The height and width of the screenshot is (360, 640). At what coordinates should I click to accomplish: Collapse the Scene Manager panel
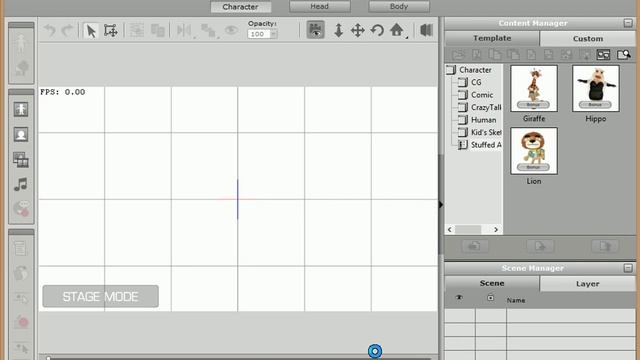(x=628, y=268)
